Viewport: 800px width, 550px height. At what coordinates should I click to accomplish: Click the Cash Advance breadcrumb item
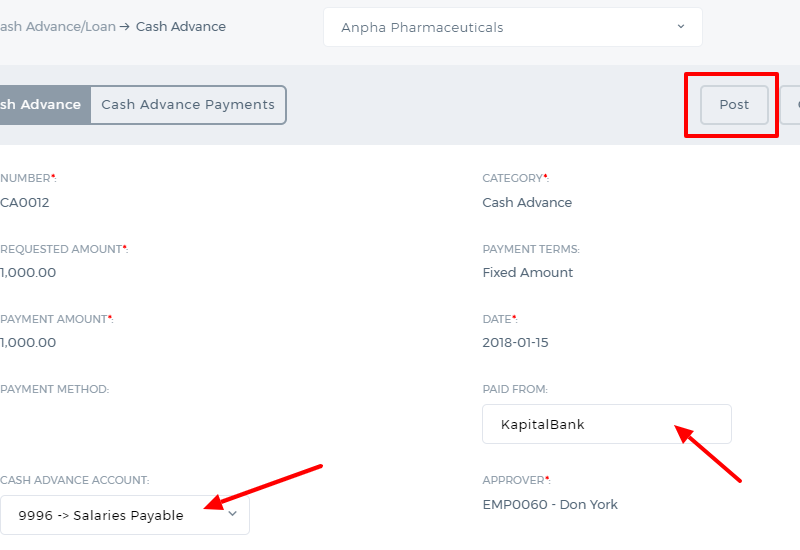(x=181, y=27)
